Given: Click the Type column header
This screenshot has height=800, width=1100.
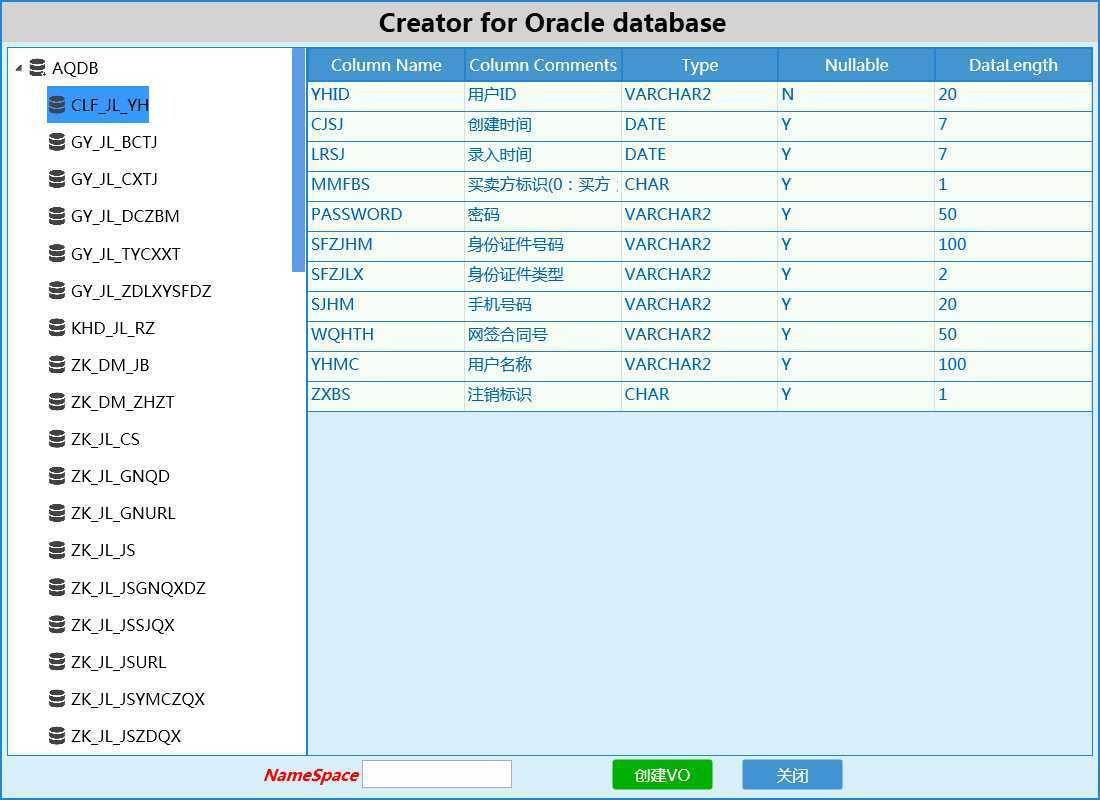Looking at the screenshot, I should click(x=699, y=65).
